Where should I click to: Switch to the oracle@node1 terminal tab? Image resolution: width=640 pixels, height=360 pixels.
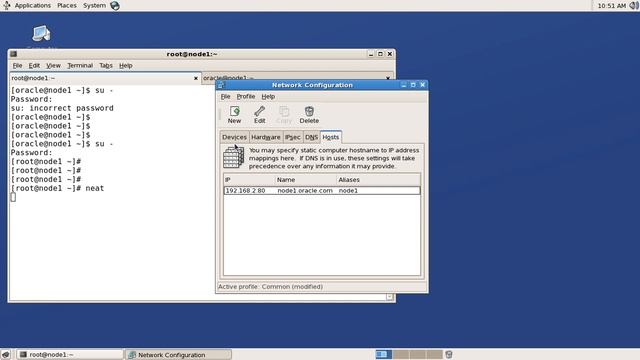297,78
